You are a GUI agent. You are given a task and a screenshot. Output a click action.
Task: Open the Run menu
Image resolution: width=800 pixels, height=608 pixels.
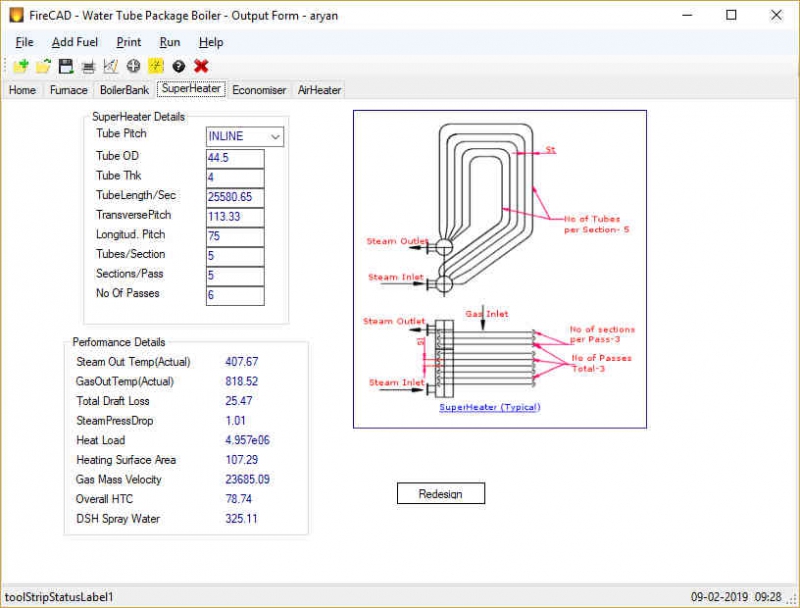(x=169, y=42)
